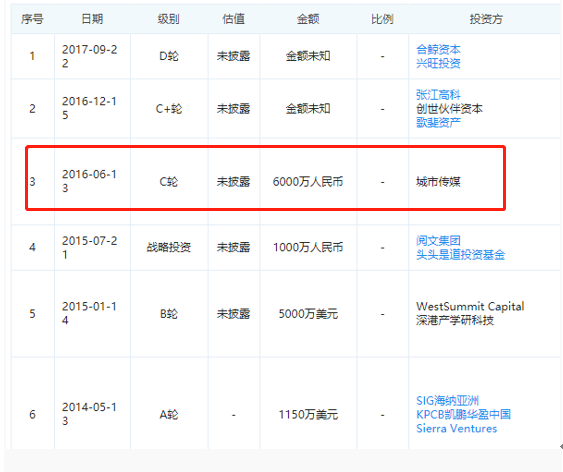Click the C+轮 level cell
This screenshot has height=472, width=563.
pyautogui.click(x=168, y=108)
